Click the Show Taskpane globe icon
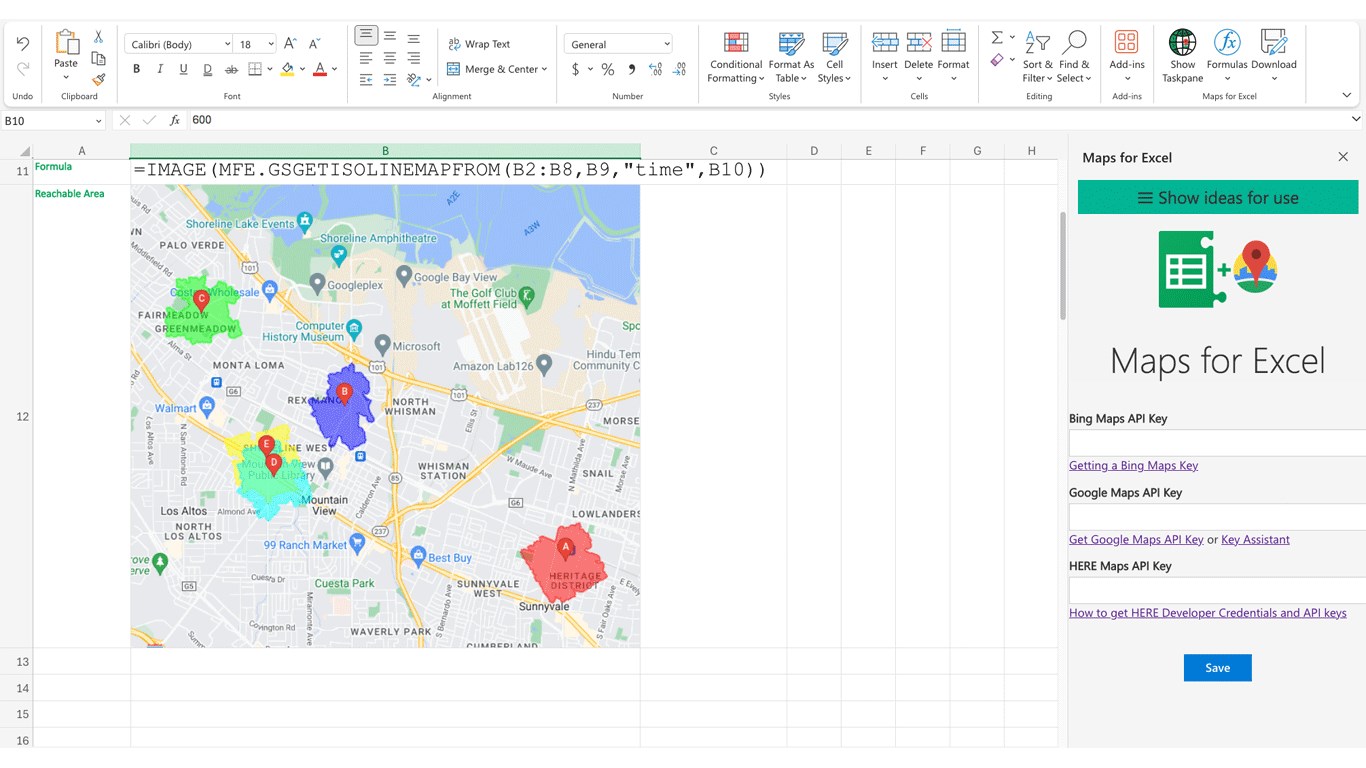 [x=1182, y=43]
